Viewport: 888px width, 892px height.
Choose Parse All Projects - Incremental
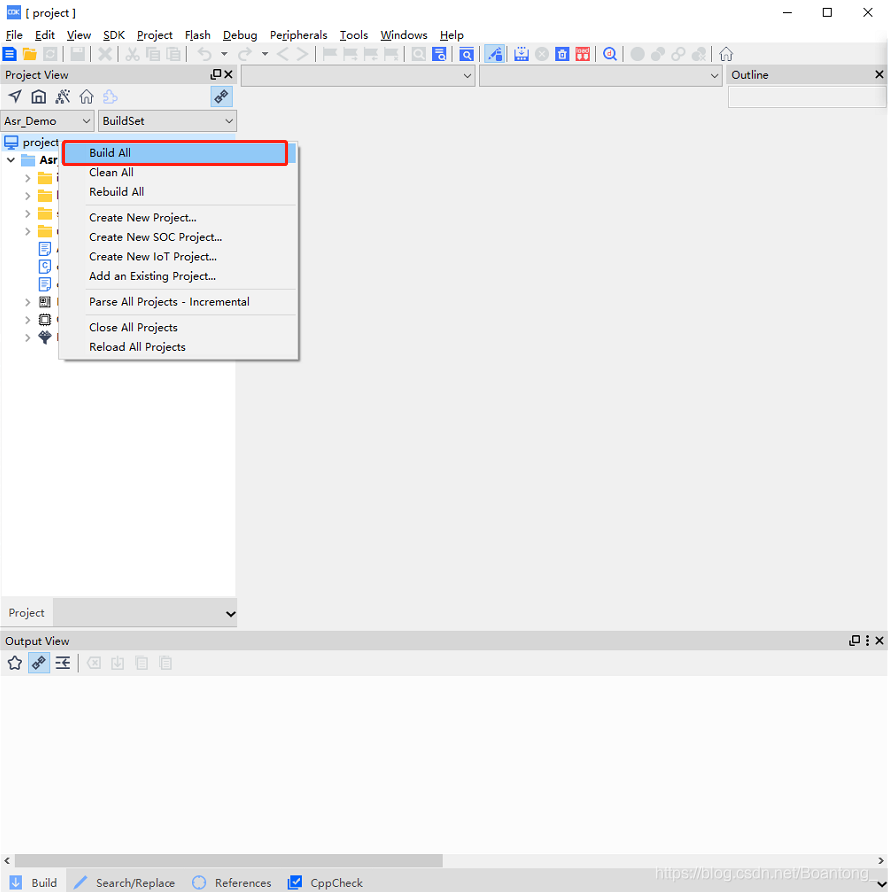coord(179,302)
